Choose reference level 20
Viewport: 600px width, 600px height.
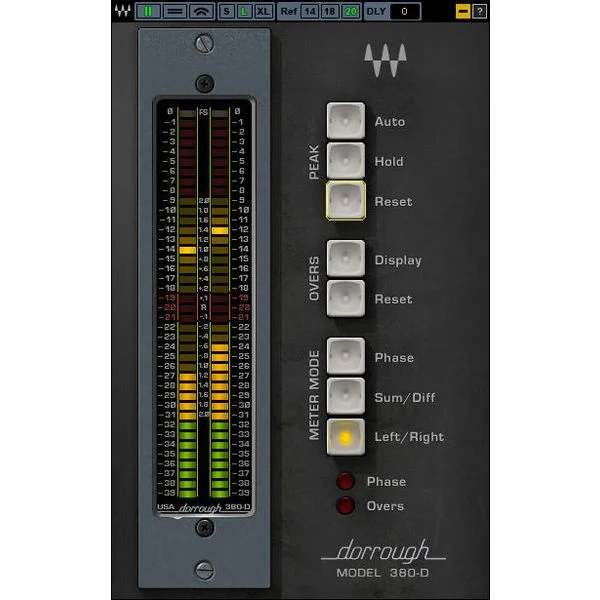coord(351,11)
